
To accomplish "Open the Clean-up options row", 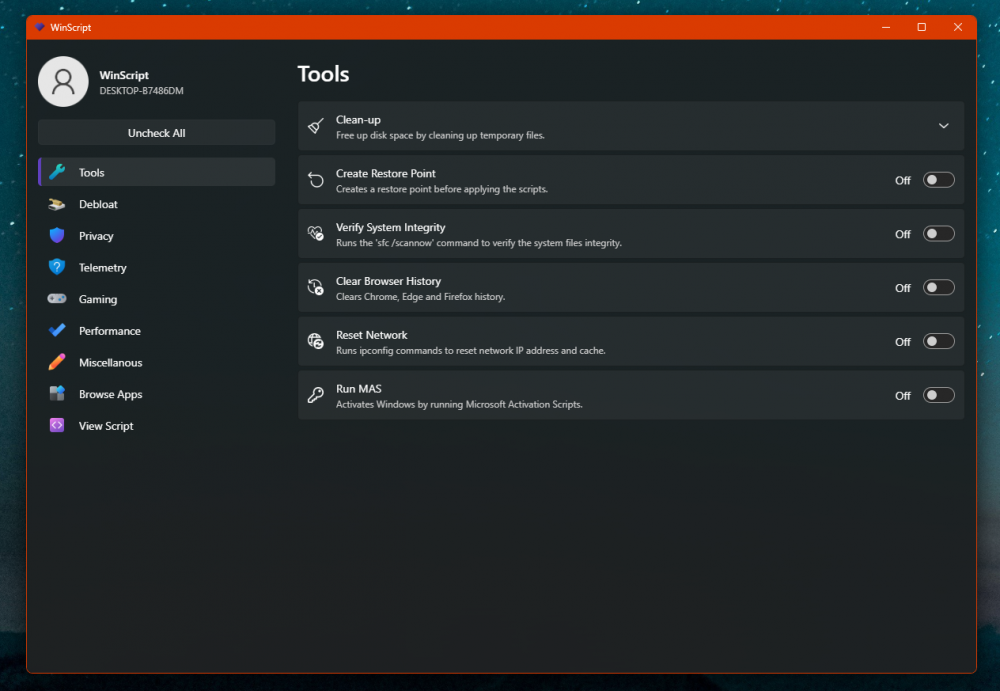I will (x=600, y=126).
